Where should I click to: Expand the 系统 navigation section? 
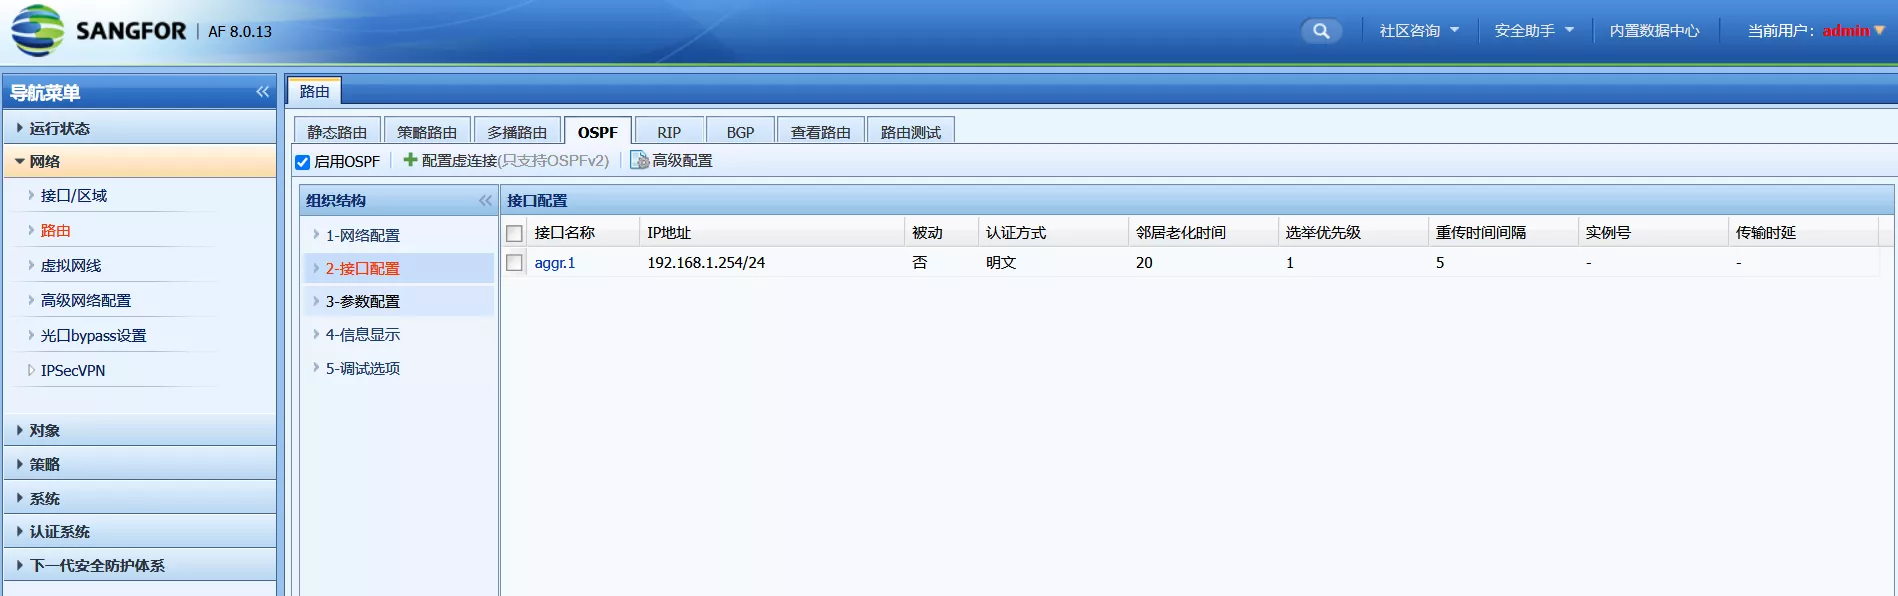pos(45,498)
